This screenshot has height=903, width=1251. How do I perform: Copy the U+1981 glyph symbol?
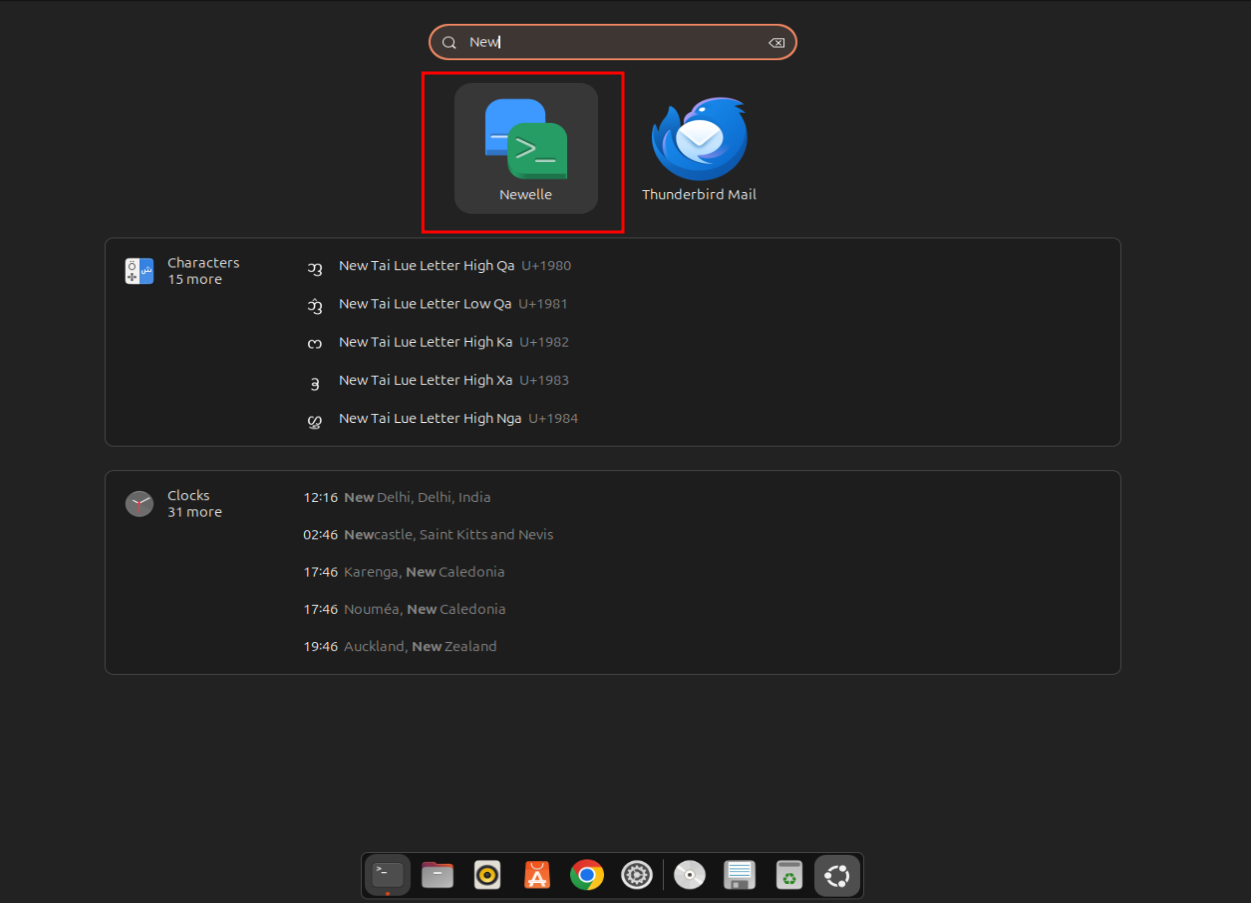pos(315,305)
